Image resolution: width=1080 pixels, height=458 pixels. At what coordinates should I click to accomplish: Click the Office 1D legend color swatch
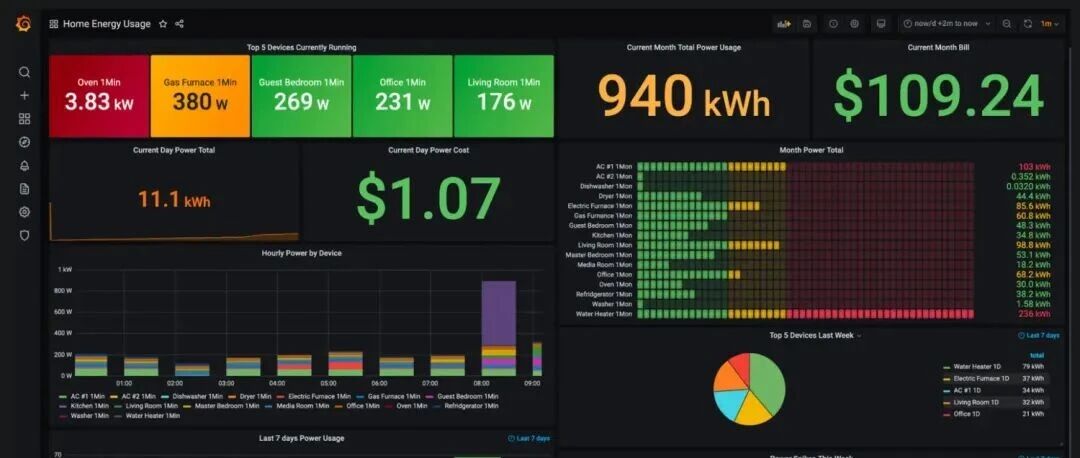coord(947,415)
